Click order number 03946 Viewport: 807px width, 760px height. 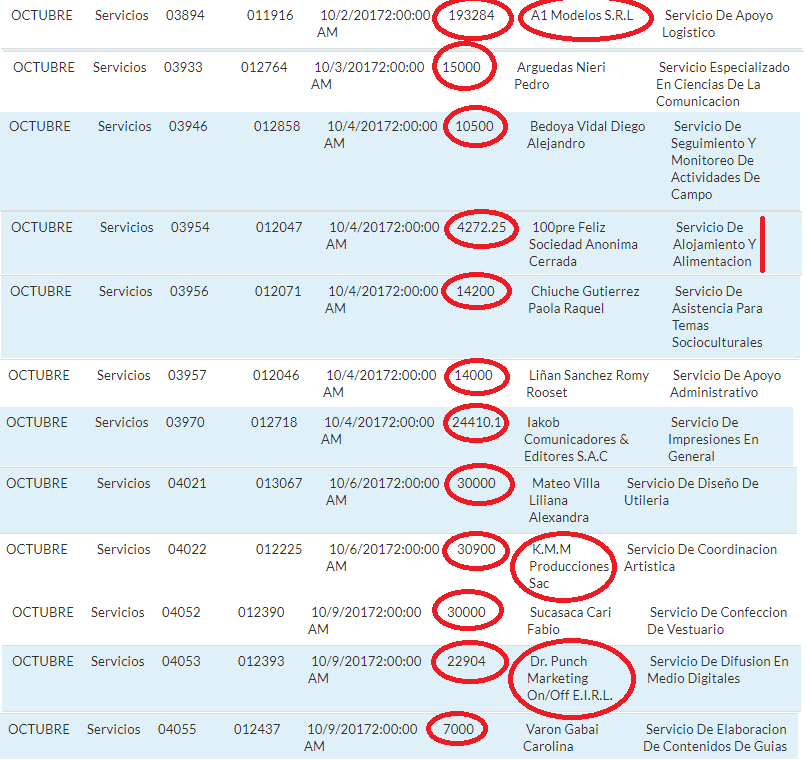click(188, 127)
